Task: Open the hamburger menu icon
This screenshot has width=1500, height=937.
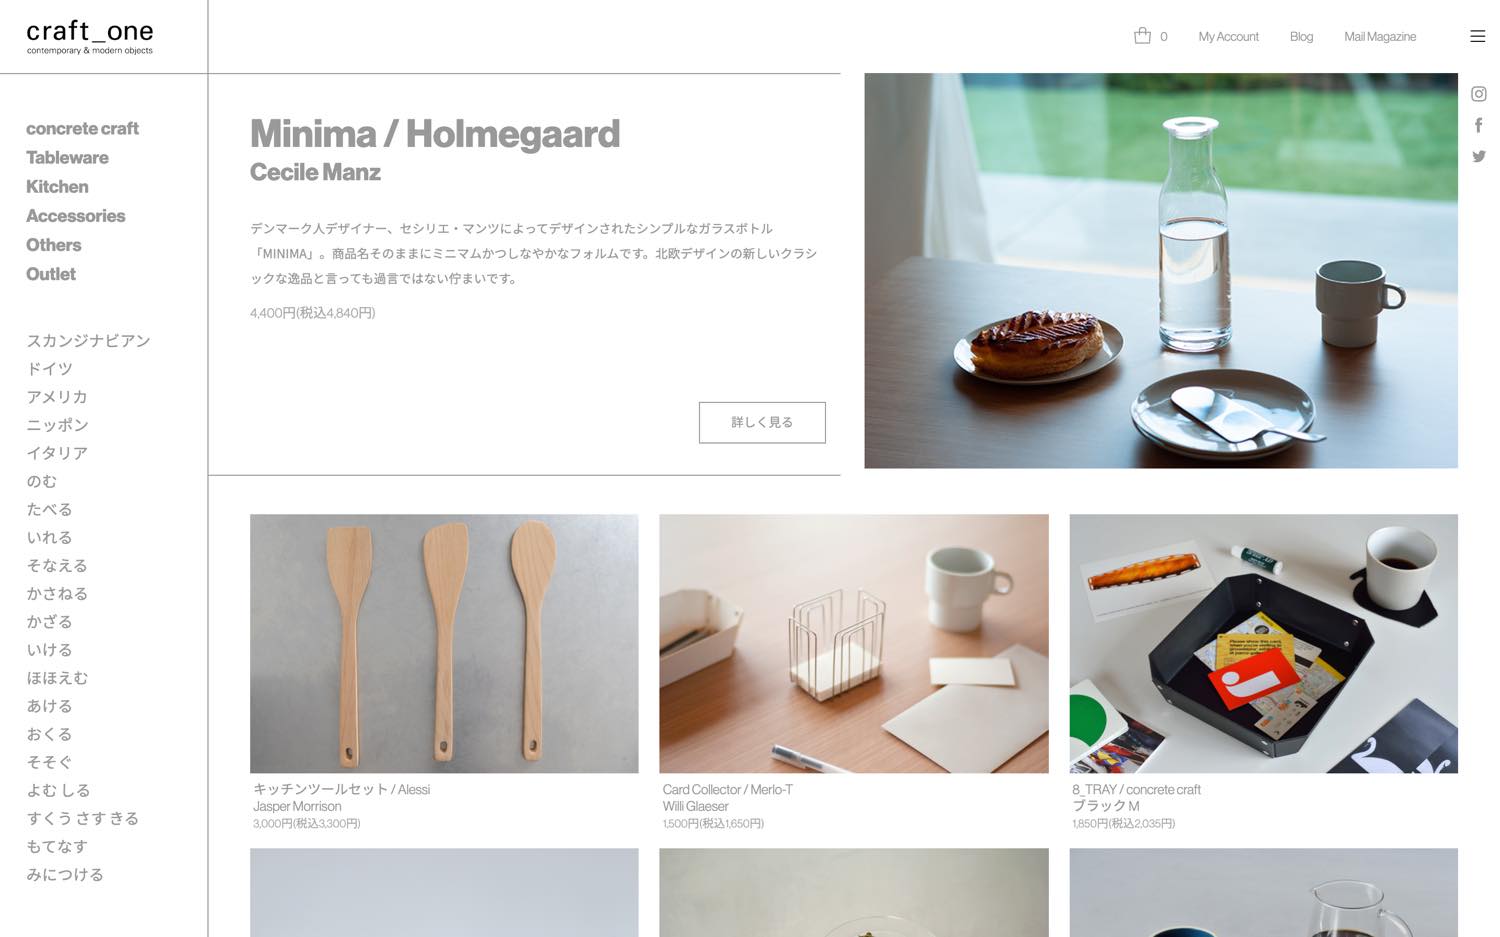Action: [x=1477, y=36]
